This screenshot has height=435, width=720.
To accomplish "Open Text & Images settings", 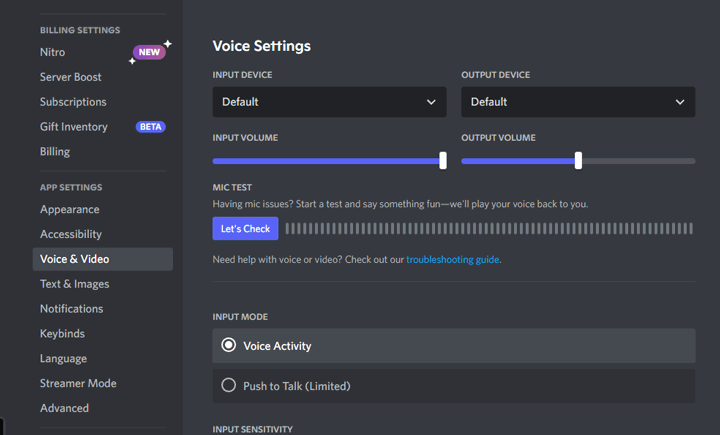I will click(75, 284).
